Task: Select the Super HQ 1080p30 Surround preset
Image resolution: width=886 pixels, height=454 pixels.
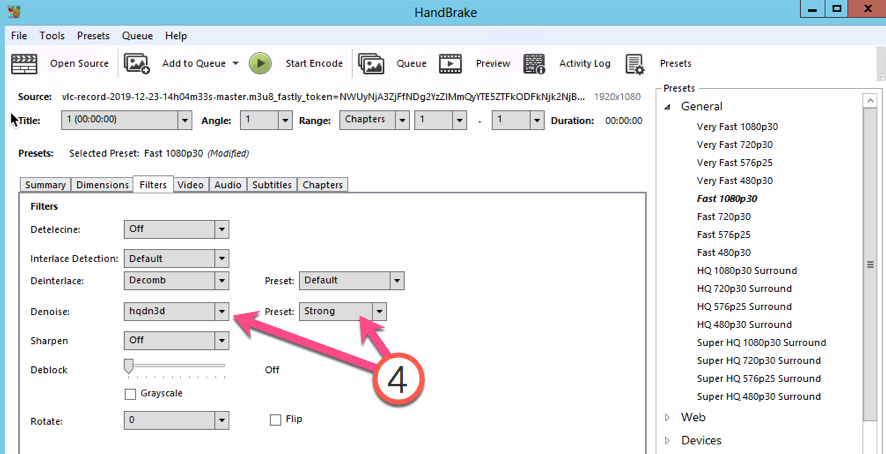Action: point(761,343)
